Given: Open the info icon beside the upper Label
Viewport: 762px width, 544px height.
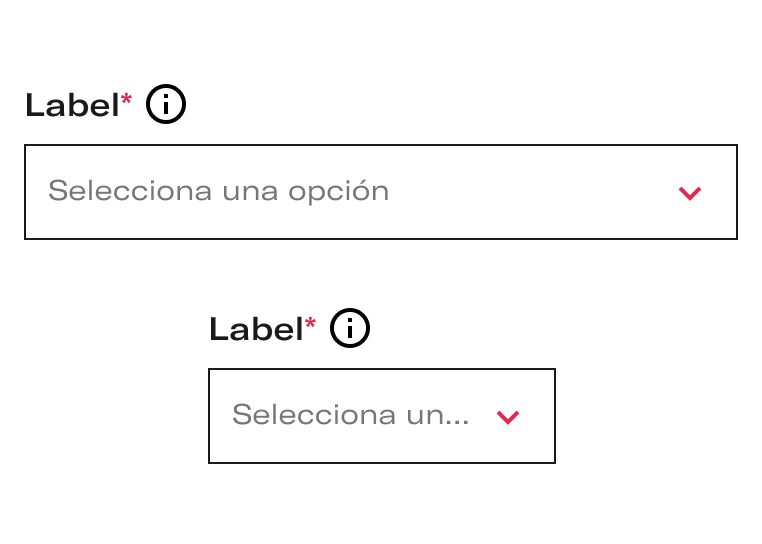Looking at the screenshot, I should pyautogui.click(x=166, y=104).
